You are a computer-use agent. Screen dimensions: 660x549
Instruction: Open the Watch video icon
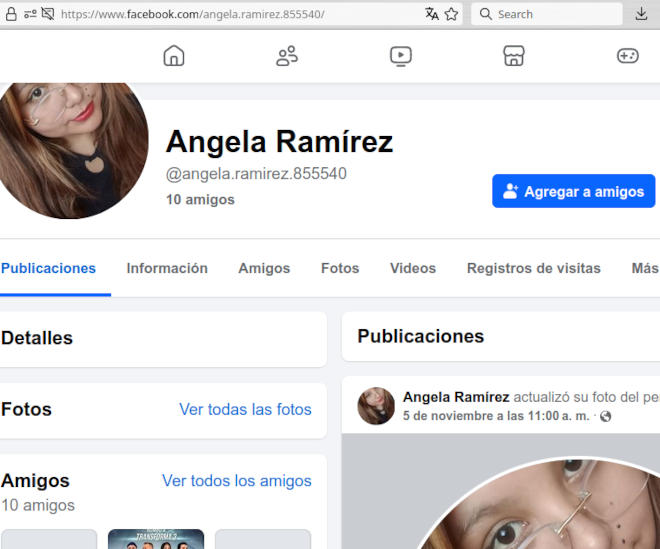(401, 56)
